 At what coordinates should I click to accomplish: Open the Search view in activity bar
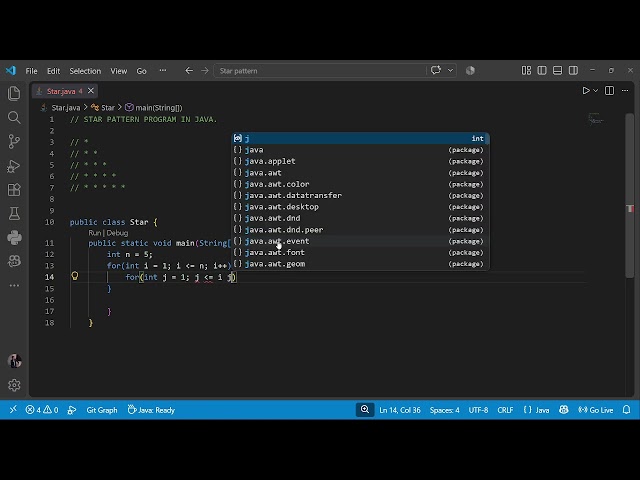point(14,118)
